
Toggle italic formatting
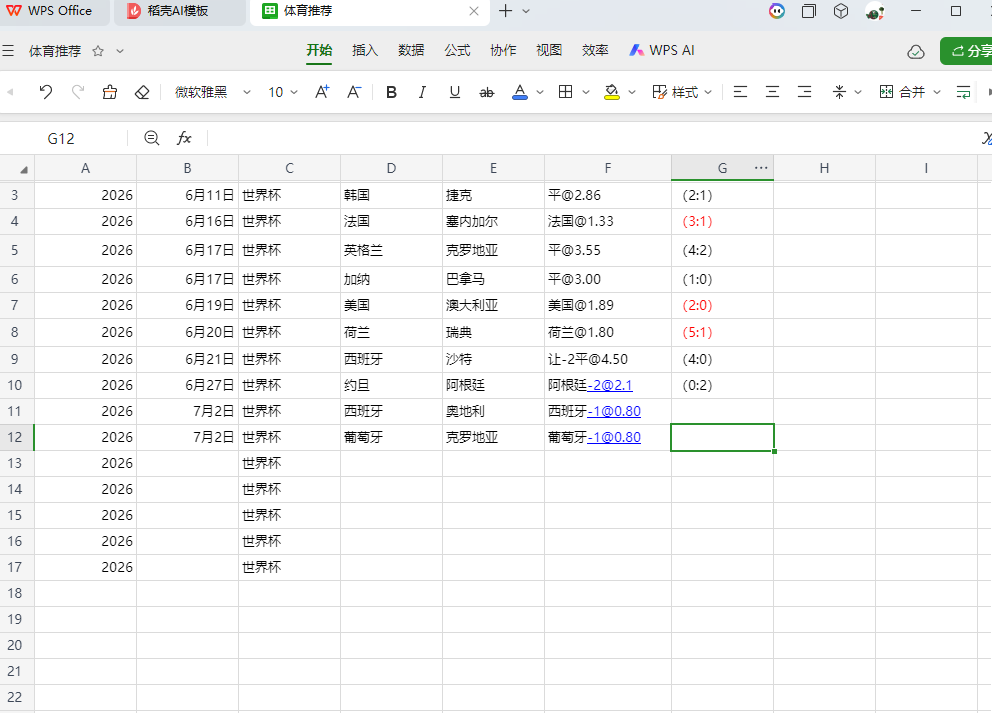(x=423, y=92)
